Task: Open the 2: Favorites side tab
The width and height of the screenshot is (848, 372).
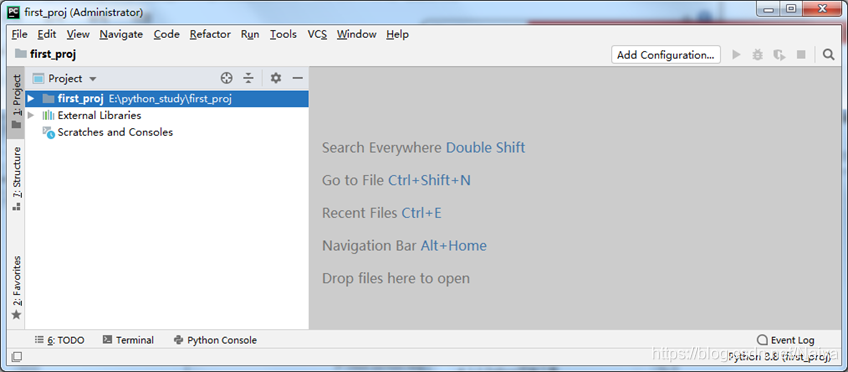Action: coord(17,287)
